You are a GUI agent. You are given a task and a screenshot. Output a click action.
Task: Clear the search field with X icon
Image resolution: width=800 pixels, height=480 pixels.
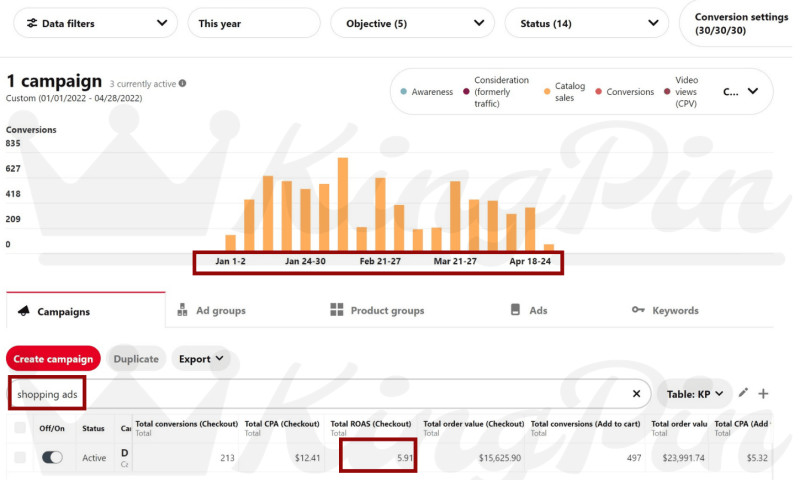click(x=636, y=394)
